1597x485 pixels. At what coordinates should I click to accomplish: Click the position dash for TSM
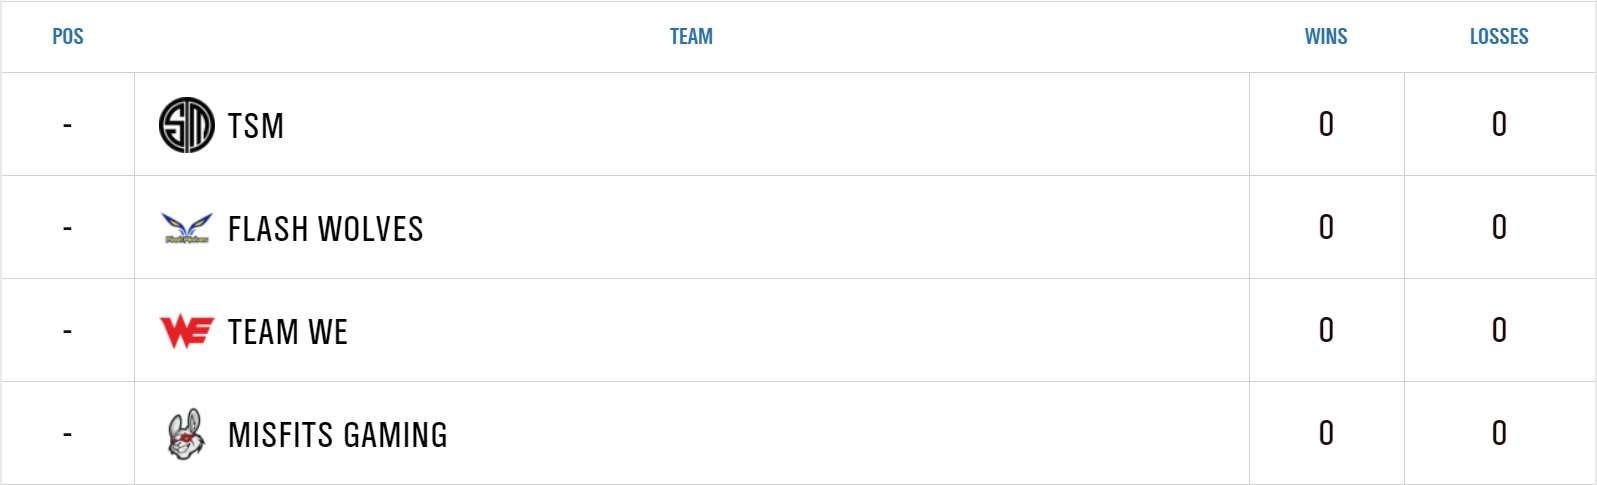pyautogui.click(x=67, y=126)
